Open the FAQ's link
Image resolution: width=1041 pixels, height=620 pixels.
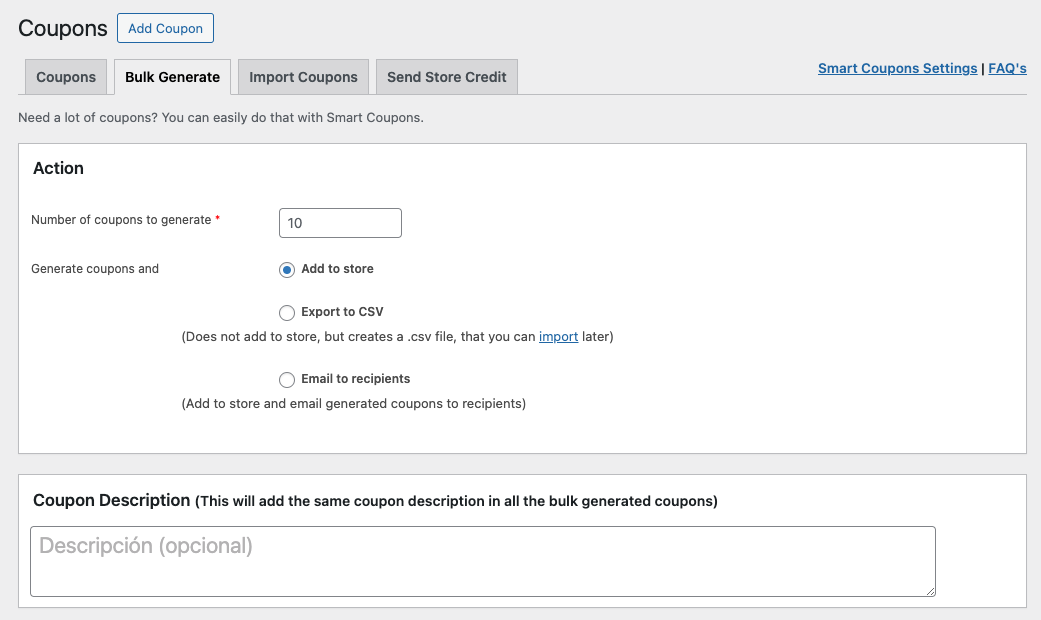pos(1007,68)
